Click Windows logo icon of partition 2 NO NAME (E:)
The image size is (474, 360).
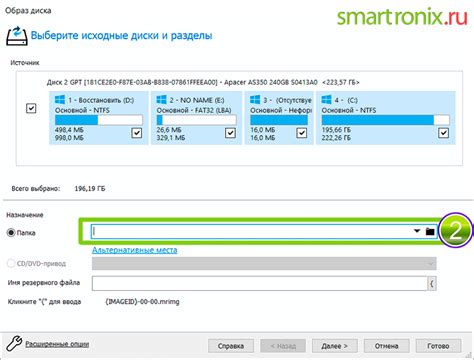point(161,100)
